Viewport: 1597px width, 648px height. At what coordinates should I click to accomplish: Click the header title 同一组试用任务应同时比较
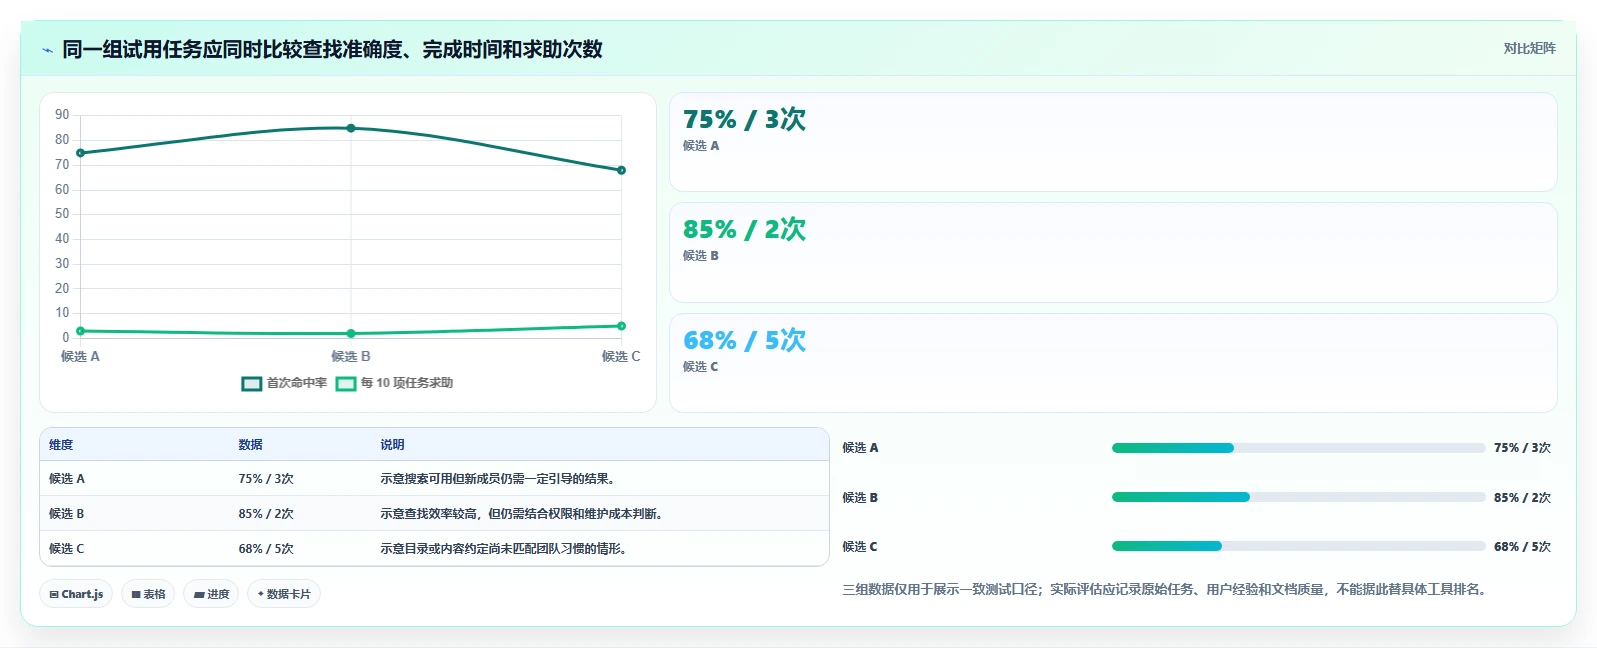[x=332, y=49]
